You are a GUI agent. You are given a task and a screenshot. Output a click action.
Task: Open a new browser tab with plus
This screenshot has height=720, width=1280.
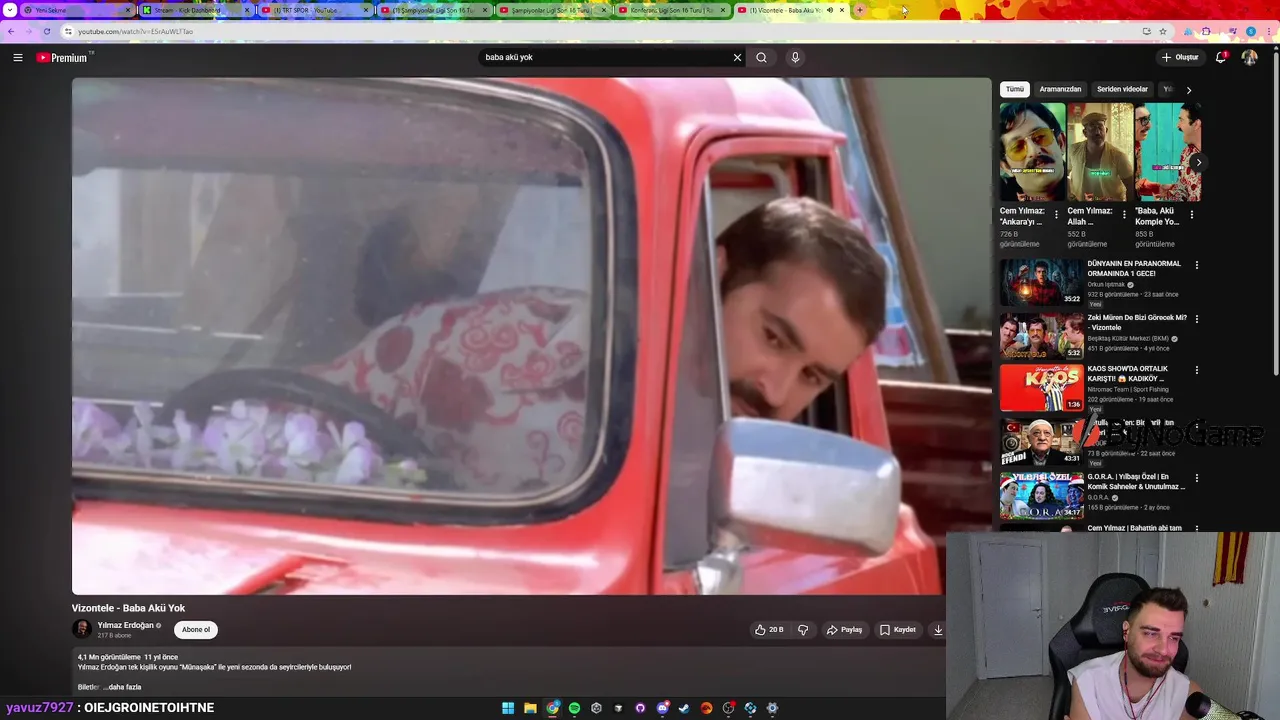[859, 10]
